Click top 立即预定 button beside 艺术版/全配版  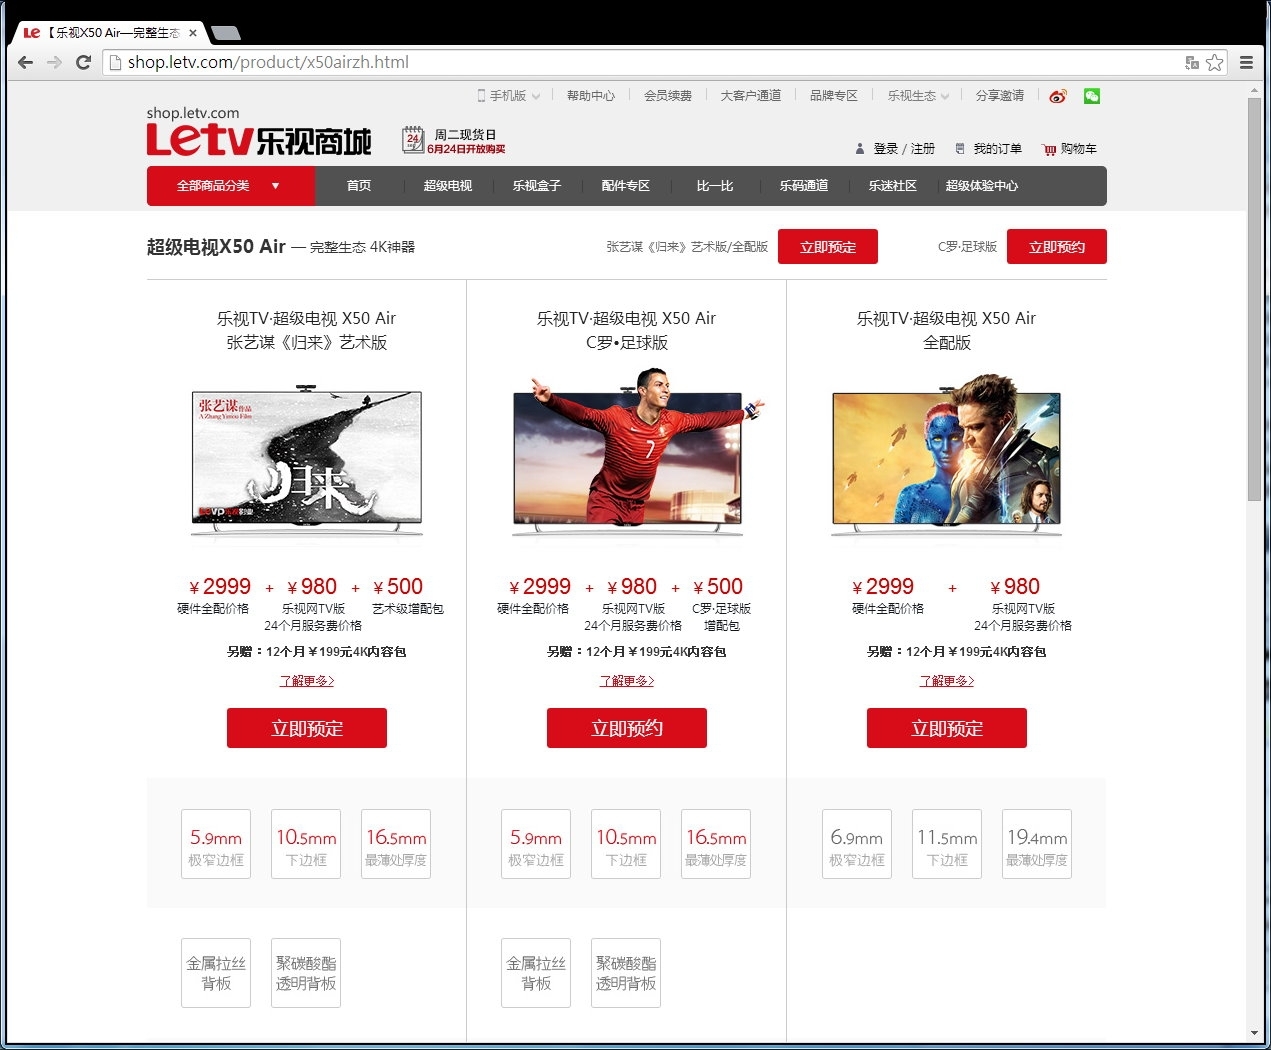pos(828,247)
